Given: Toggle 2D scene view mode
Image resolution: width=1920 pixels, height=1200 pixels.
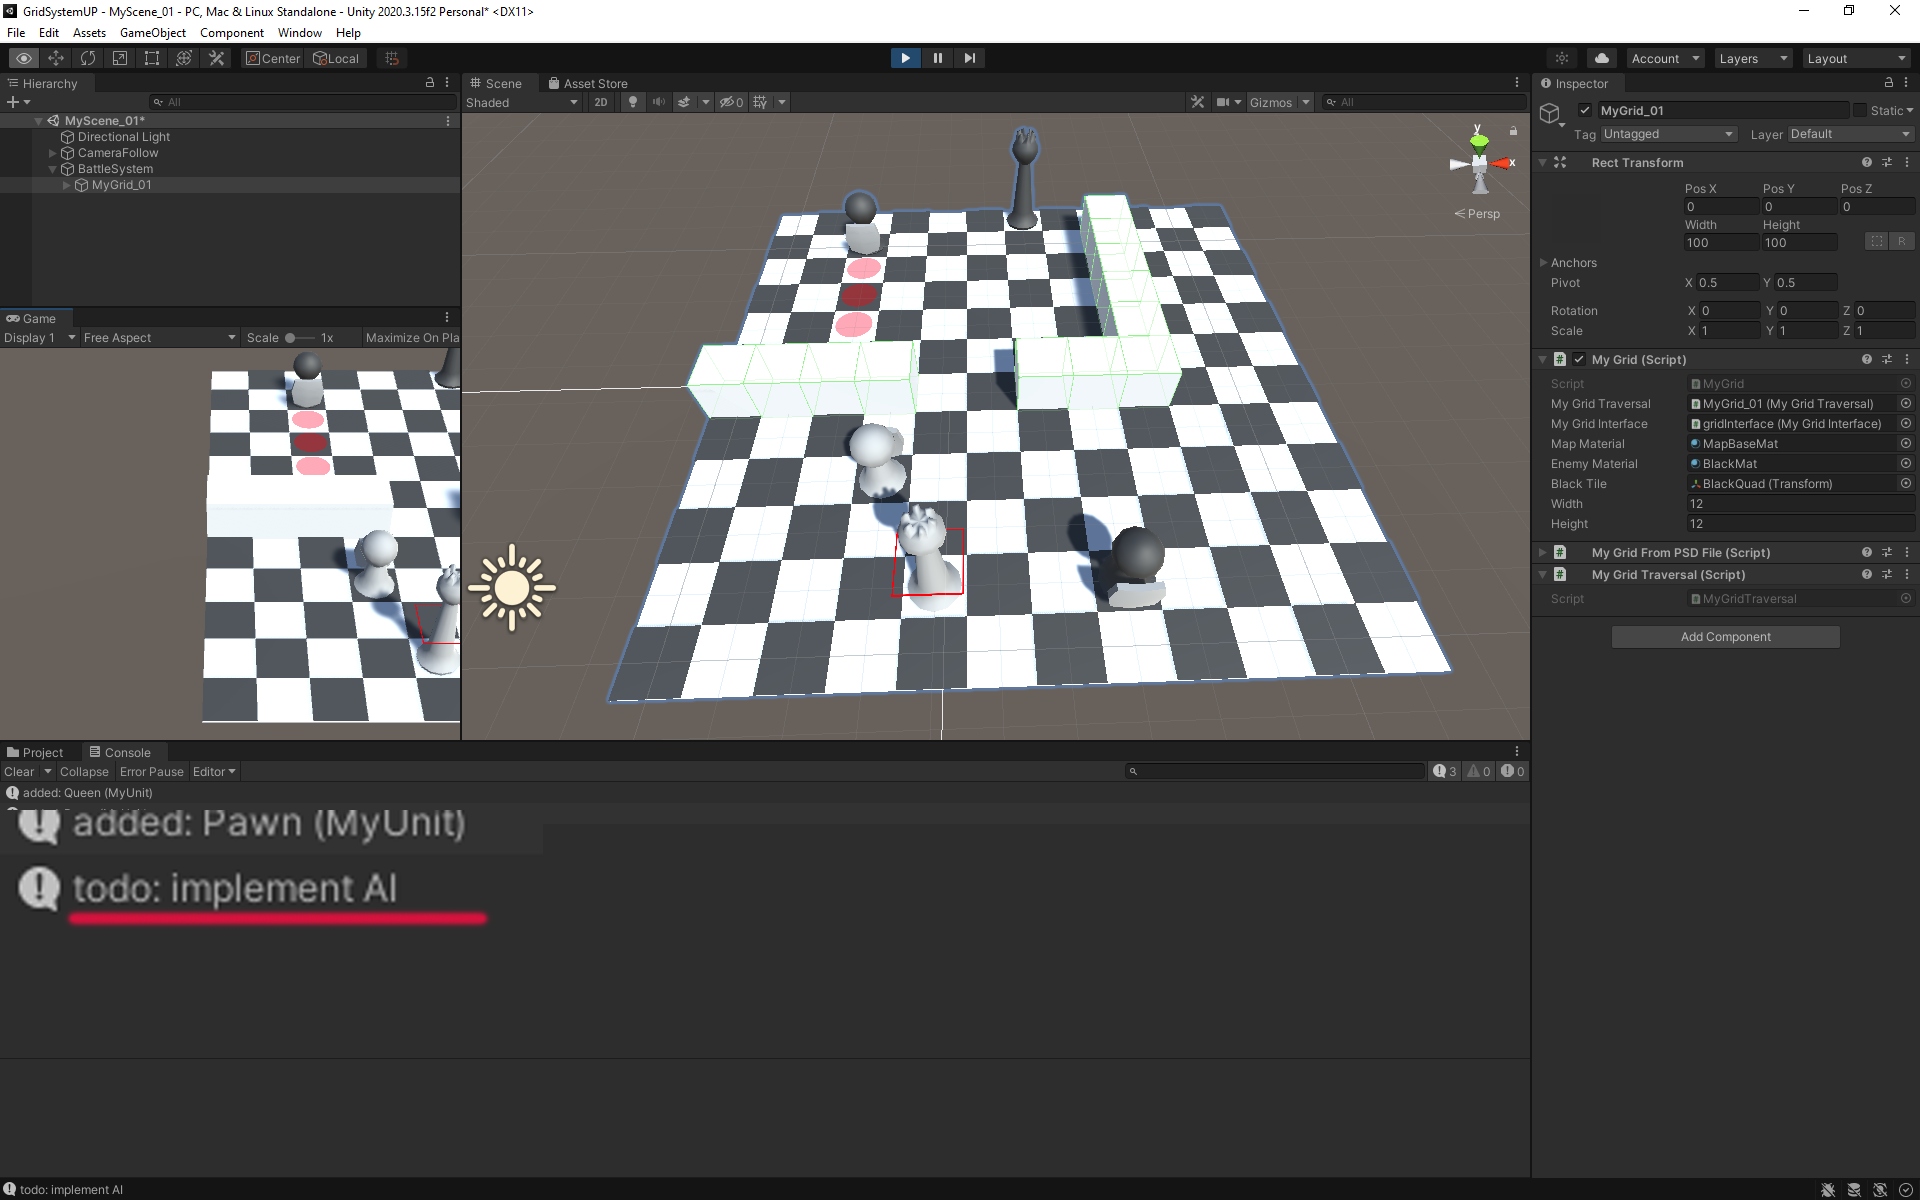Looking at the screenshot, I should [x=600, y=102].
